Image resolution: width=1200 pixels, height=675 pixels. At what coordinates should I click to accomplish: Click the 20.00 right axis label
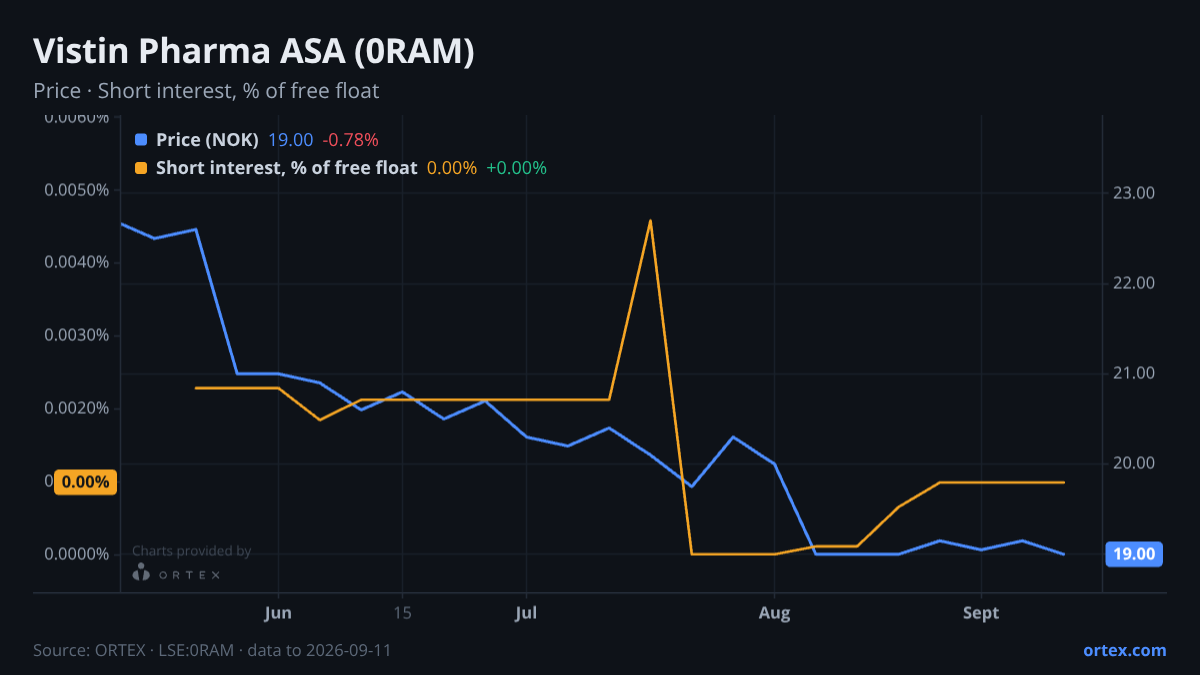1135,463
